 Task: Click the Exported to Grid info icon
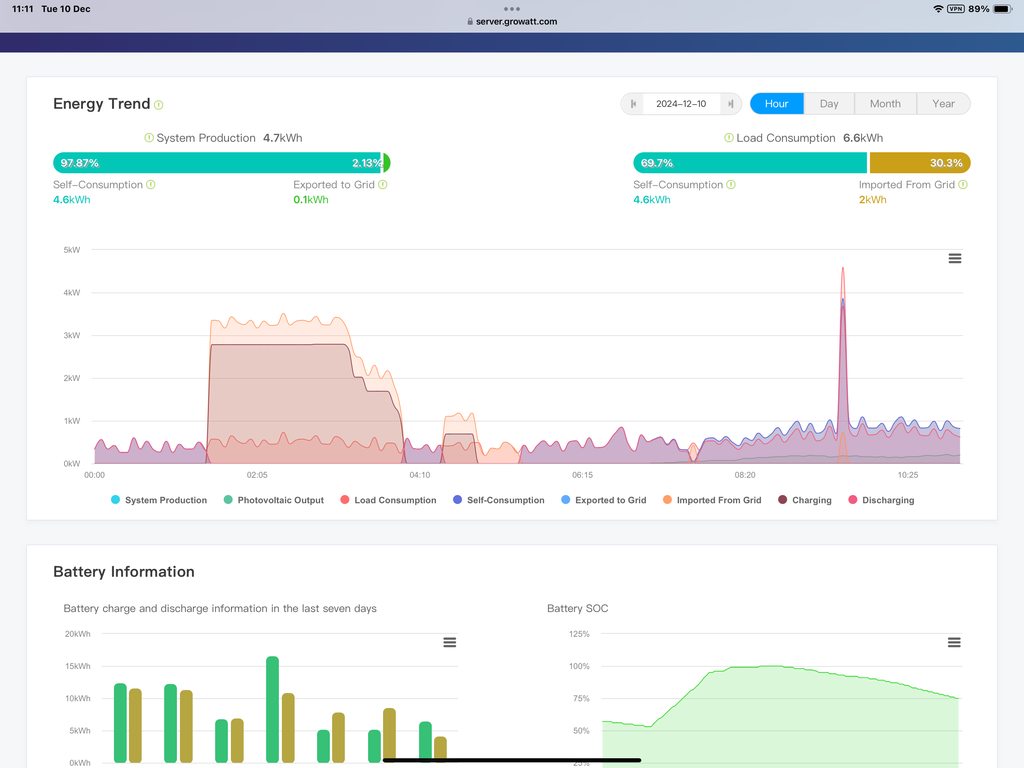(383, 185)
